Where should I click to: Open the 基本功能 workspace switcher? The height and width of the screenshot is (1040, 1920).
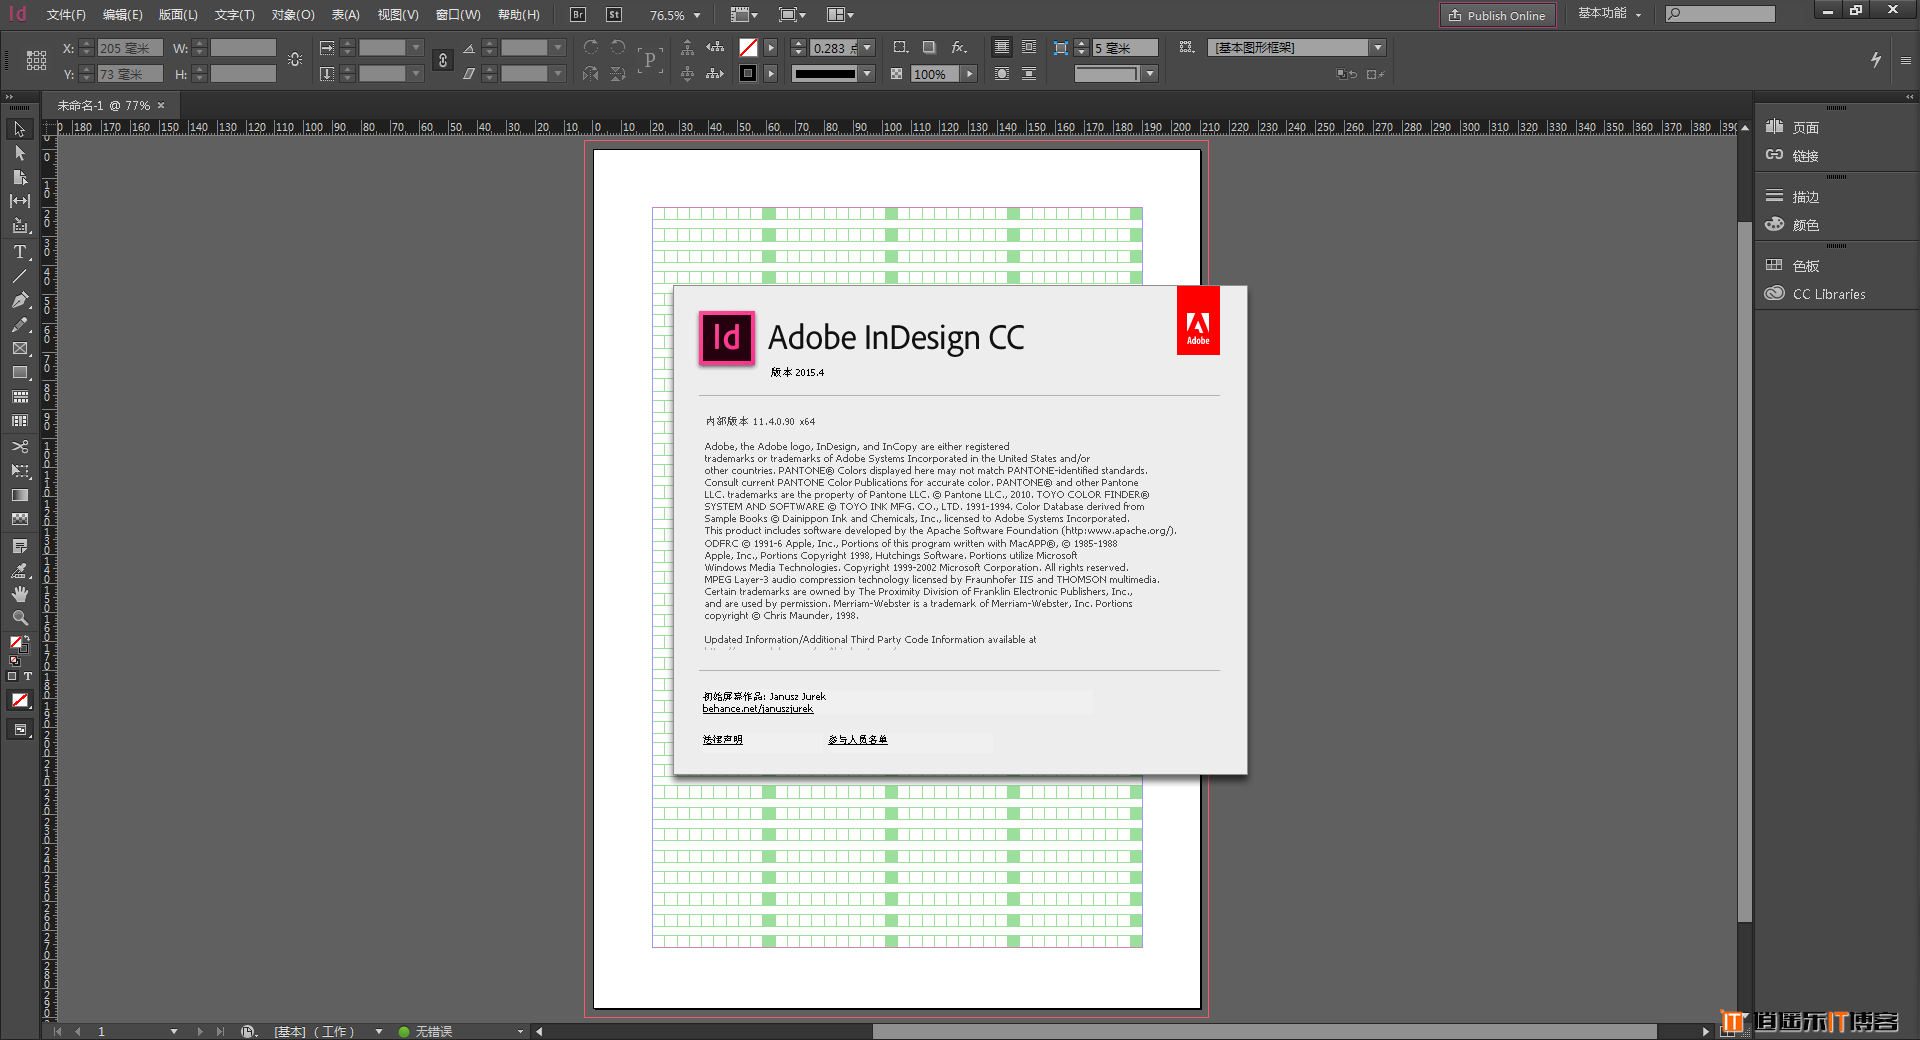1609,14
